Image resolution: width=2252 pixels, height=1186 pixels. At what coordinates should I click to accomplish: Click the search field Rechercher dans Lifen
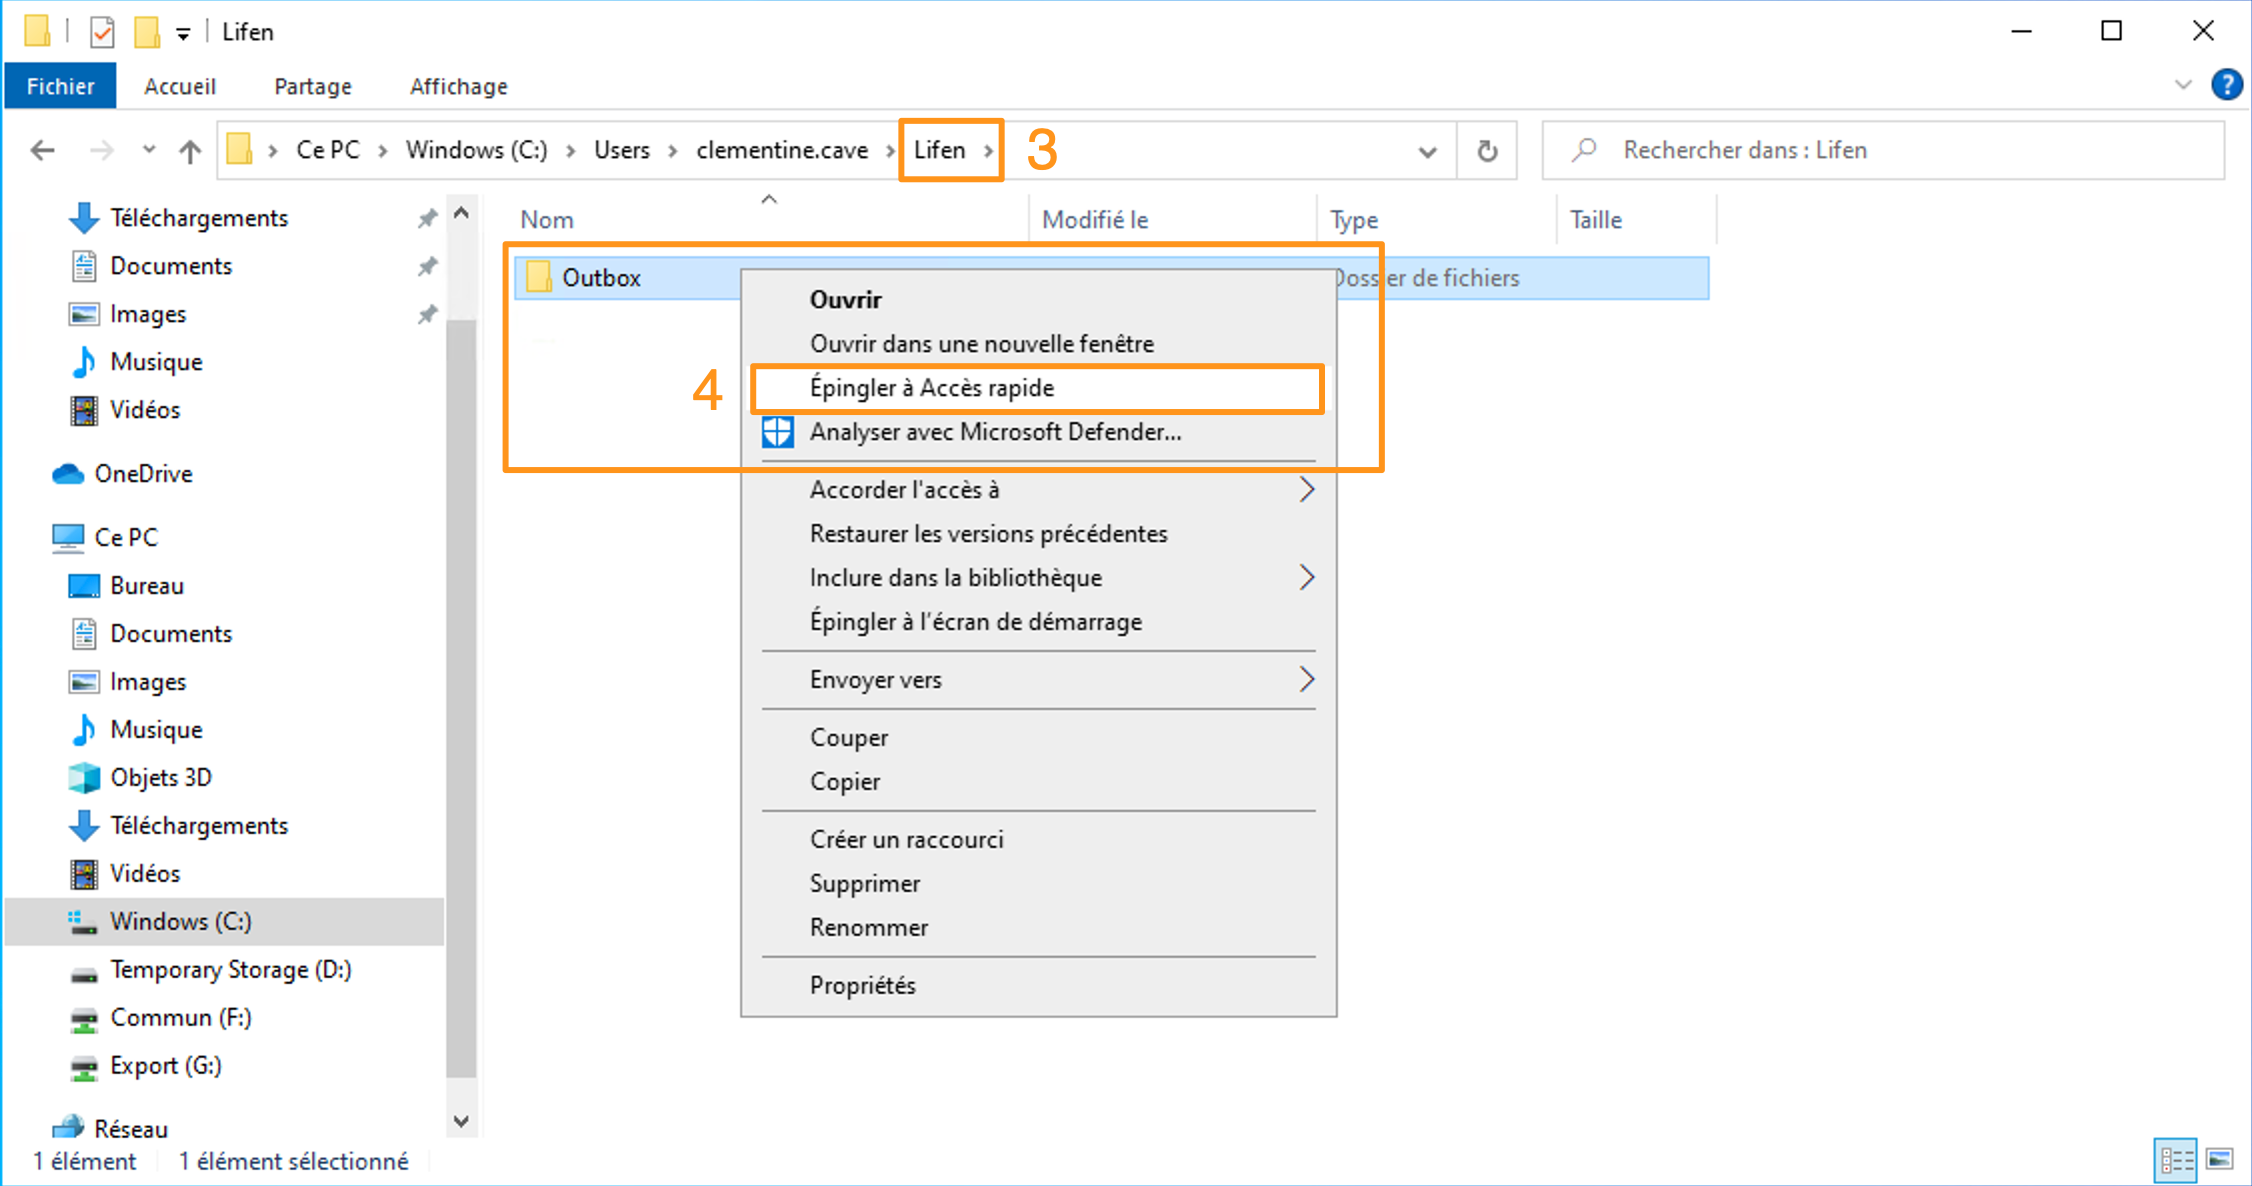pos(1883,150)
